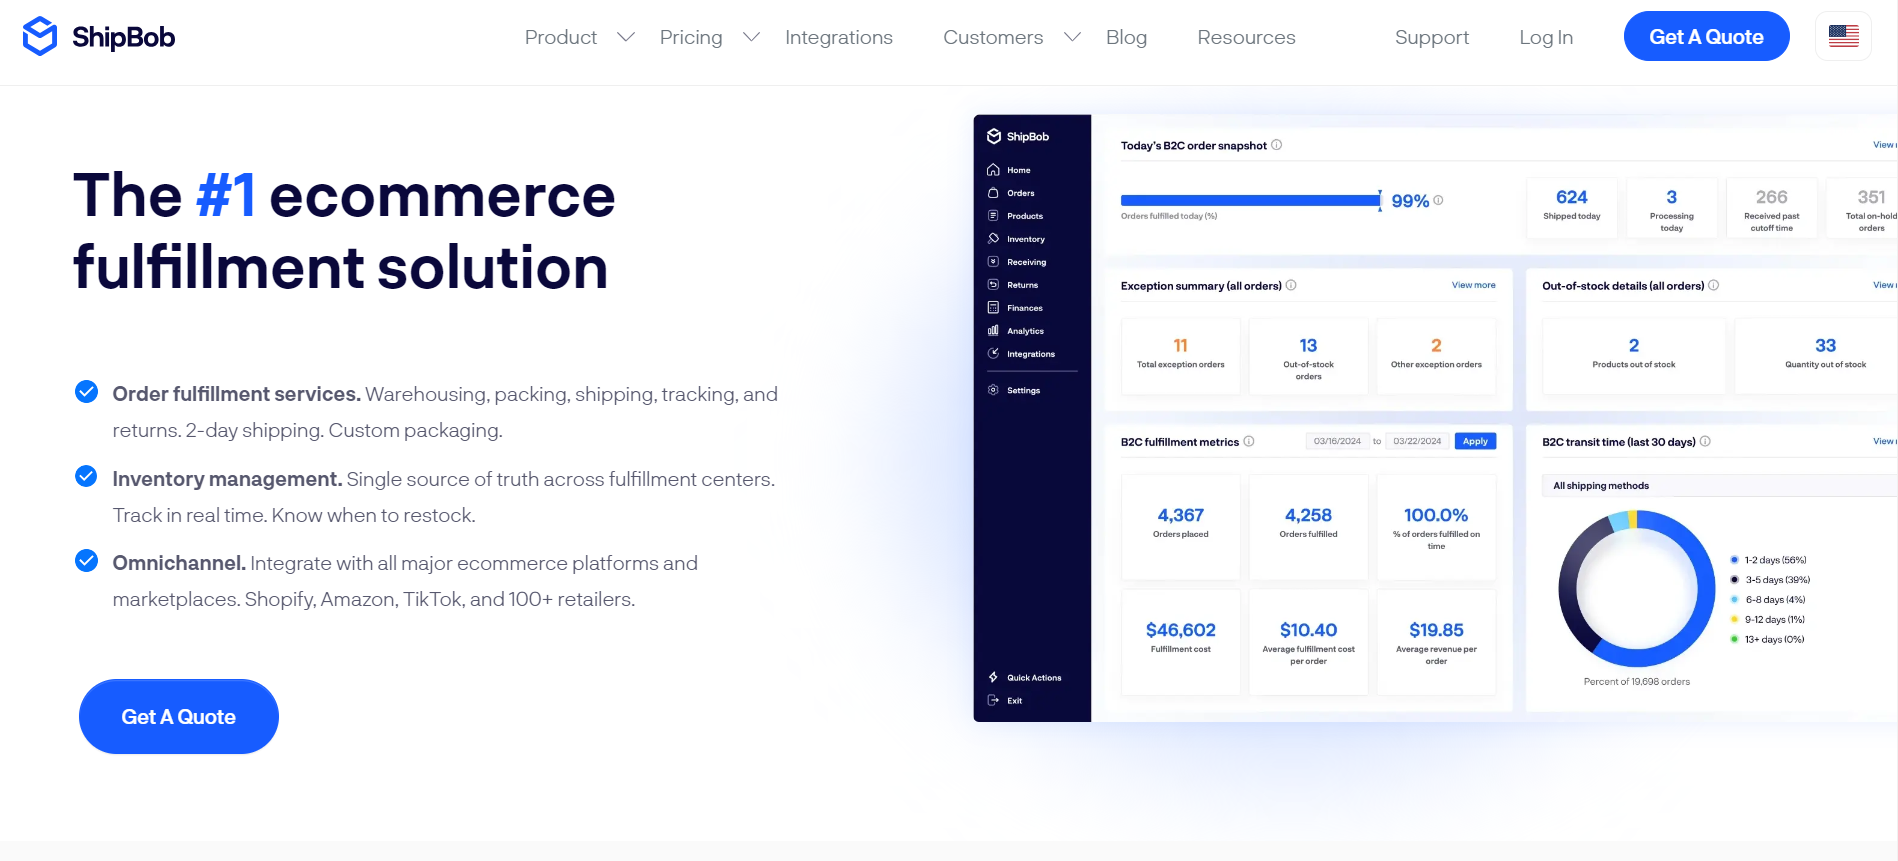Click Integrations icon in dashboard sidebar
The width and height of the screenshot is (1898, 861).
point(993,354)
